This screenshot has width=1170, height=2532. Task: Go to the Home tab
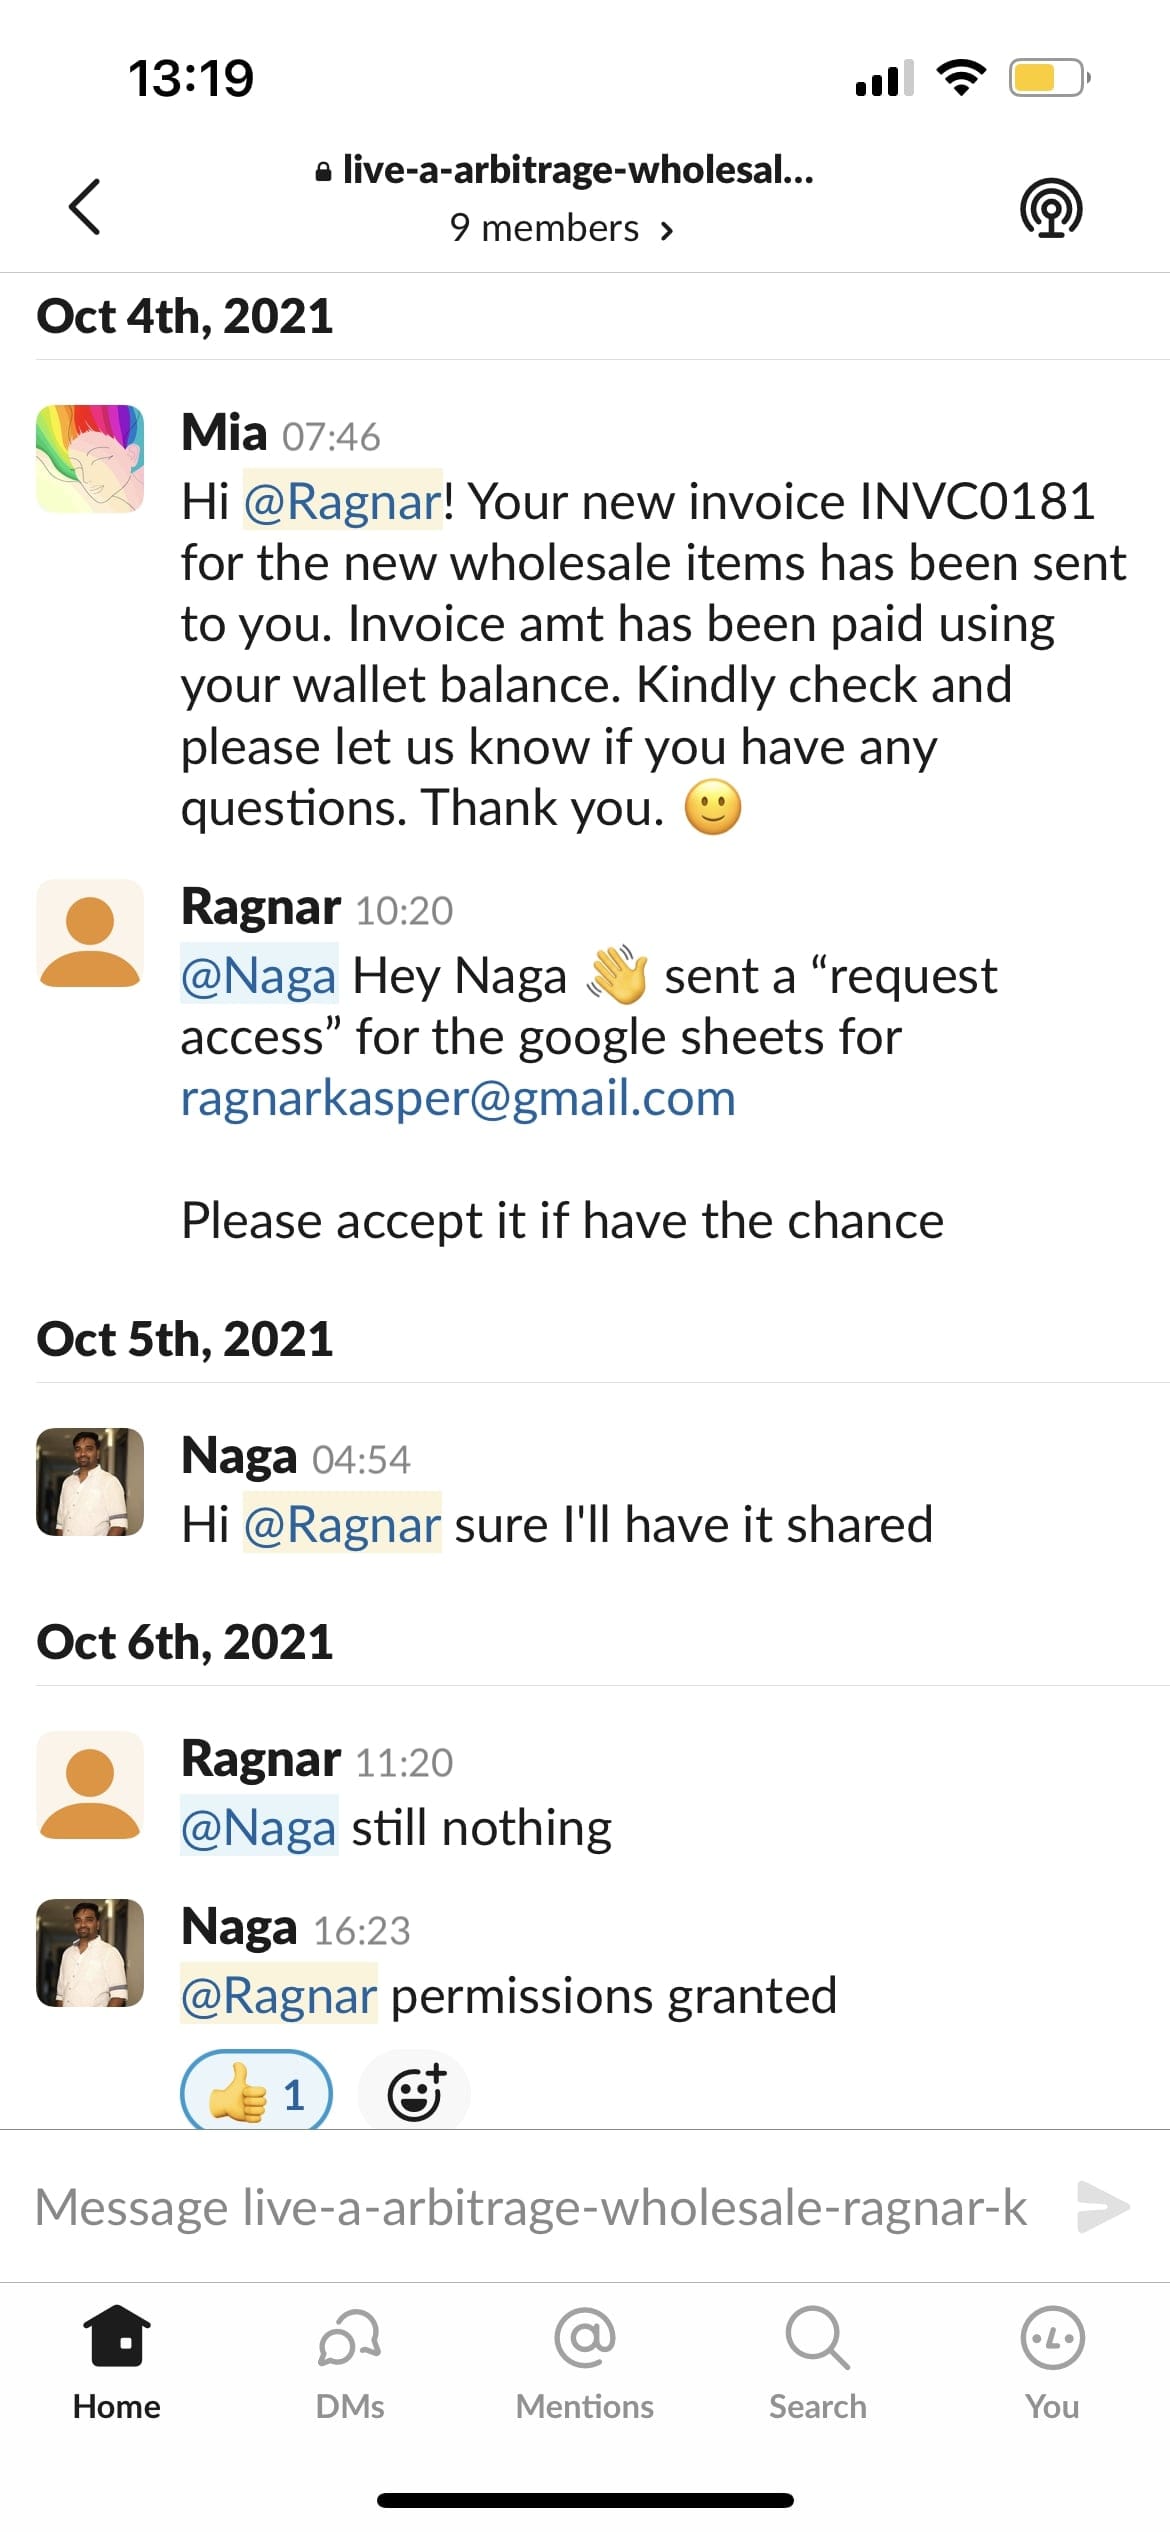tap(117, 2364)
